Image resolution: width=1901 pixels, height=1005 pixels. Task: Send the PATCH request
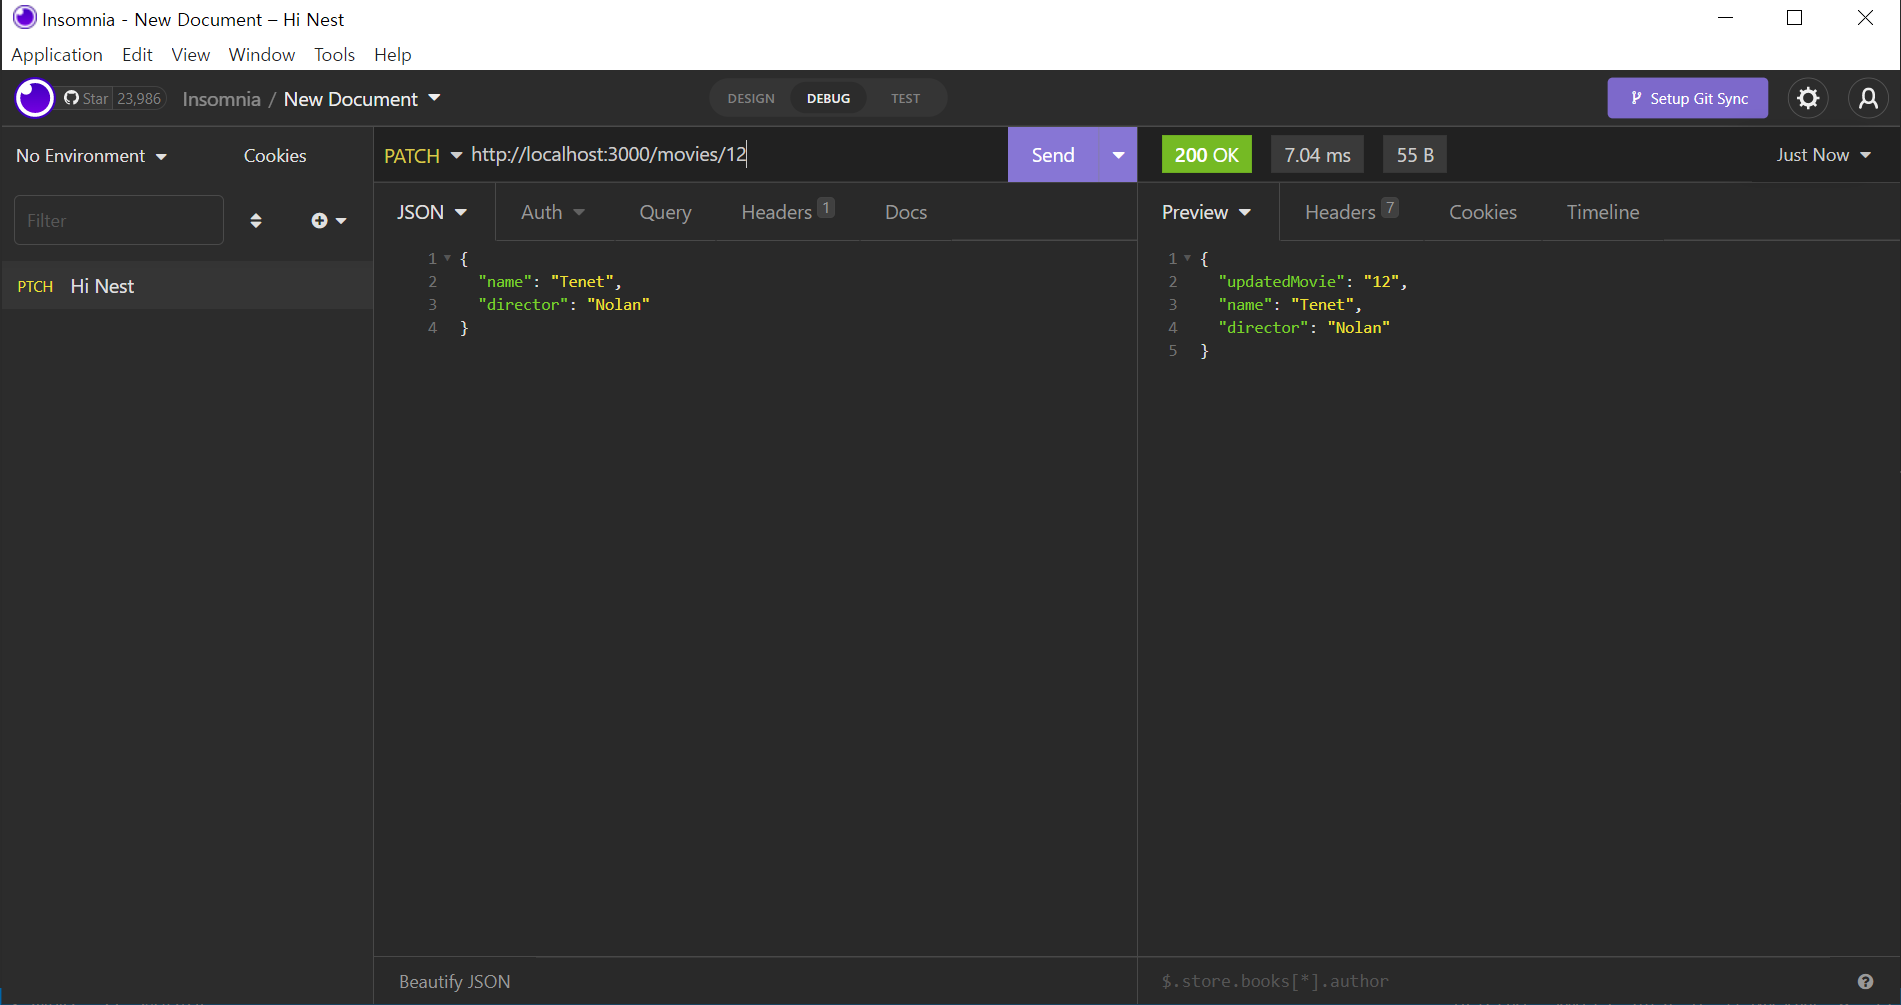click(x=1053, y=155)
